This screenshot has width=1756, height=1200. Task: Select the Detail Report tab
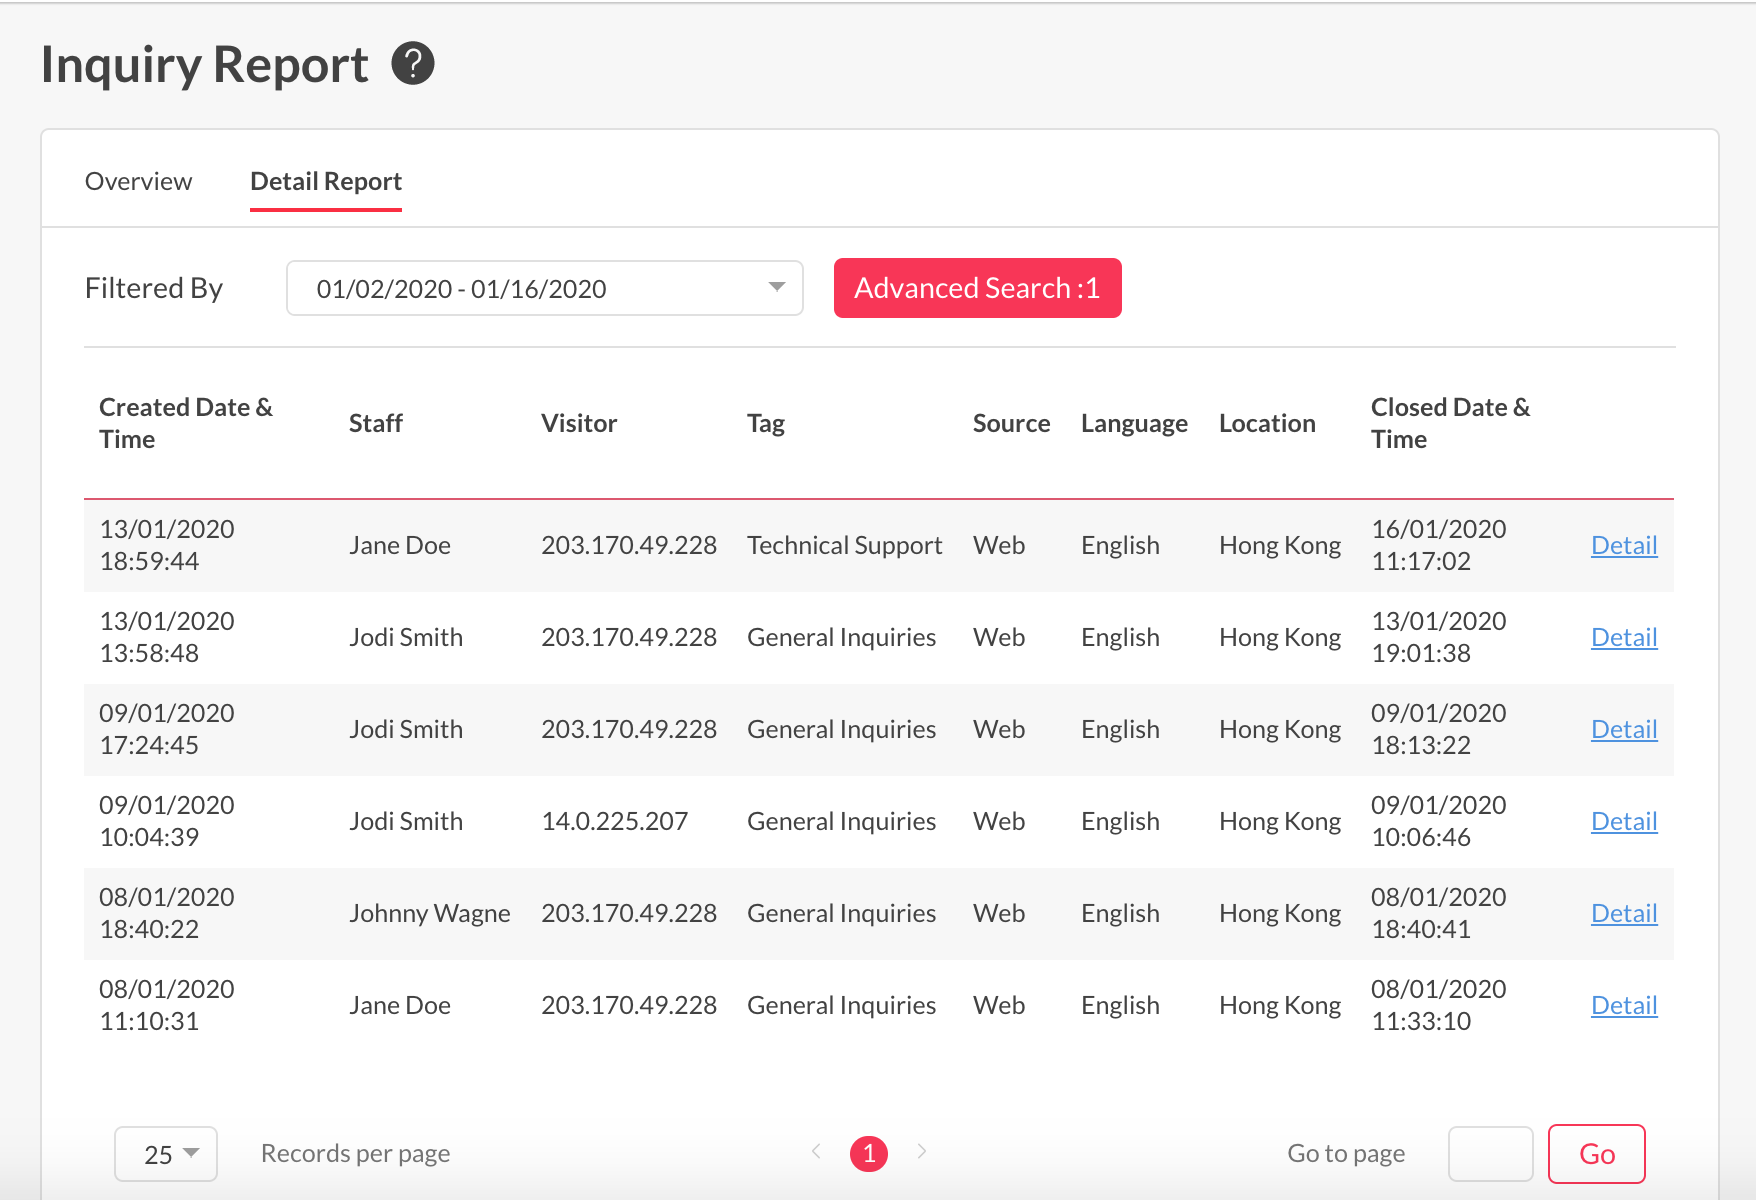(x=326, y=181)
